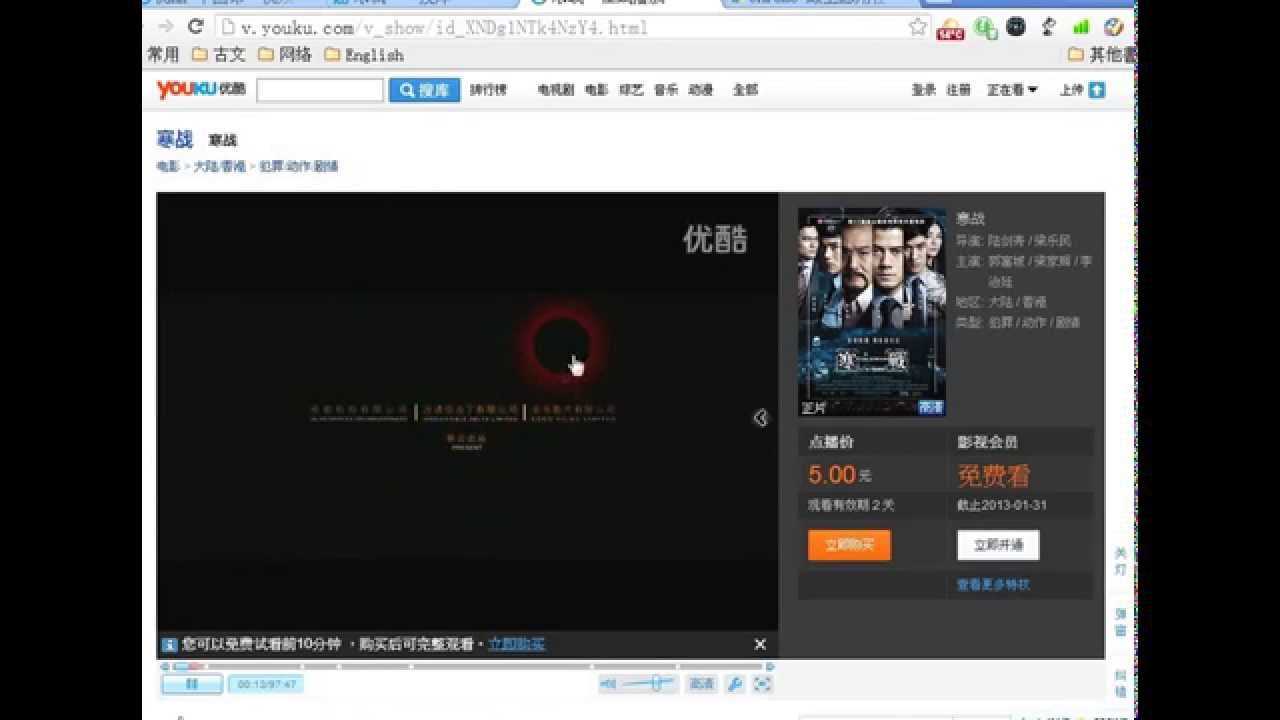Go to the 音乐 category
This screenshot has height=720, width=1280.
(666, 90)
